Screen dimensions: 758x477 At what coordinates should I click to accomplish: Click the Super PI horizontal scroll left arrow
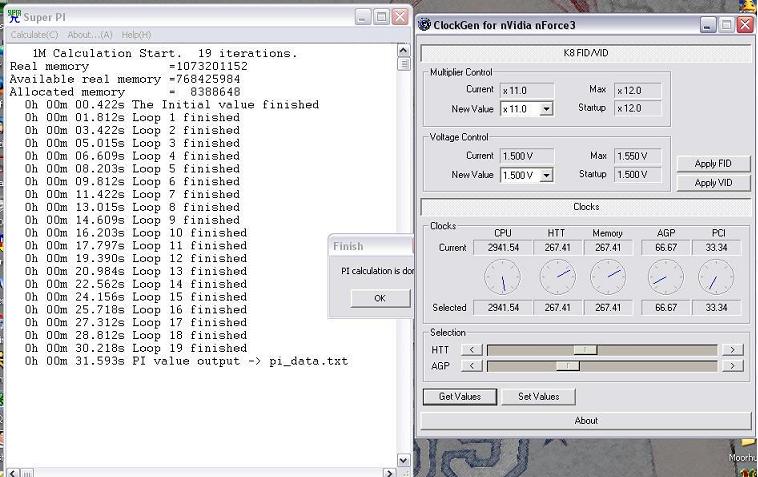13,473
